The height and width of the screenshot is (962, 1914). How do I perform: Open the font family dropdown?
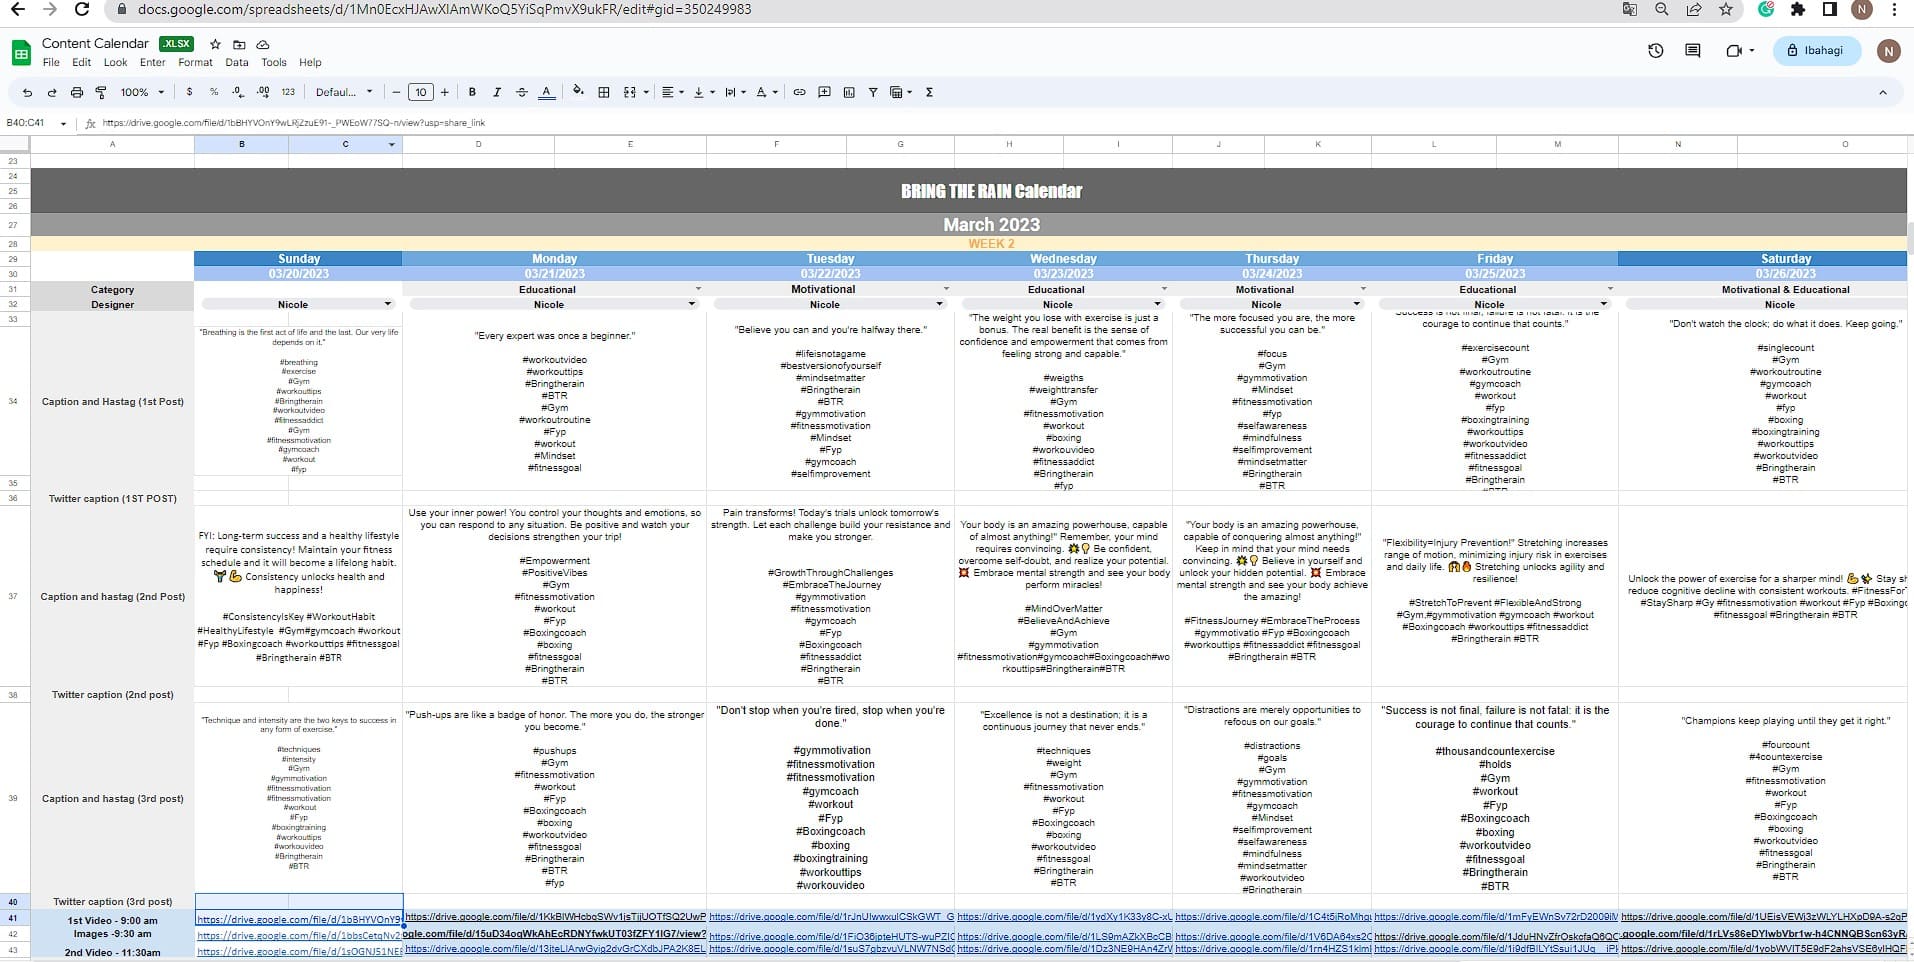click(344, 92)
